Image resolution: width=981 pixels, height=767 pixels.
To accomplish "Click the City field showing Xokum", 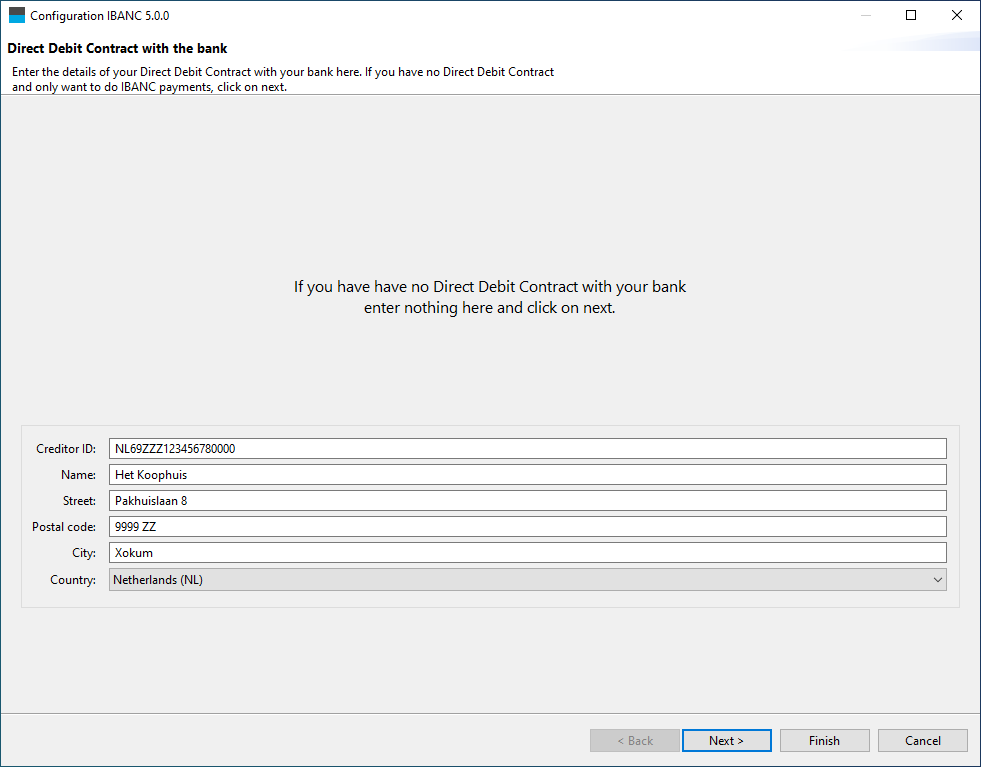I will point(527,553).
